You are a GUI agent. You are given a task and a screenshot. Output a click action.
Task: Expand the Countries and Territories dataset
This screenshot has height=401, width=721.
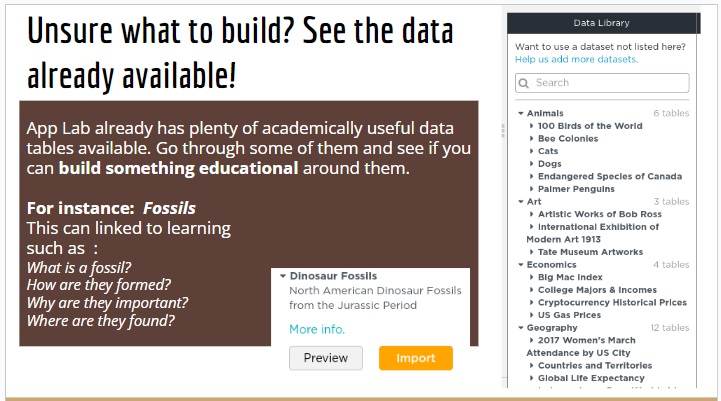click(594, 366)
